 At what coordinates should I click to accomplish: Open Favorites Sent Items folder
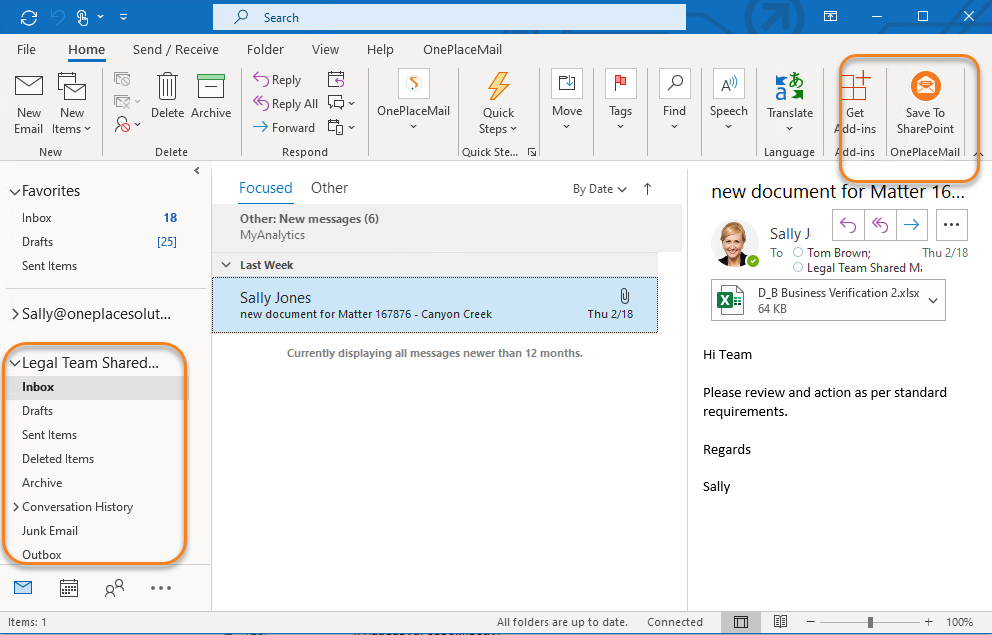98,266
